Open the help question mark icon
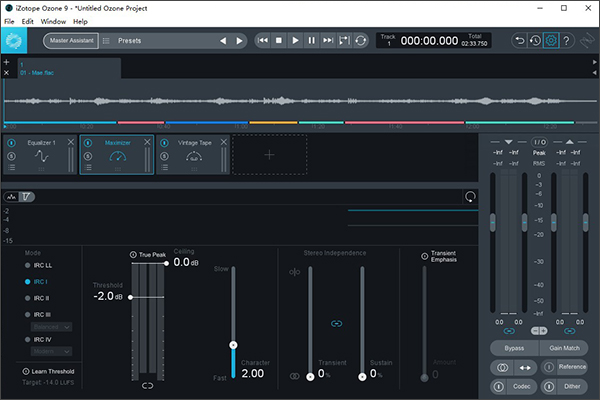 (567, 41)
